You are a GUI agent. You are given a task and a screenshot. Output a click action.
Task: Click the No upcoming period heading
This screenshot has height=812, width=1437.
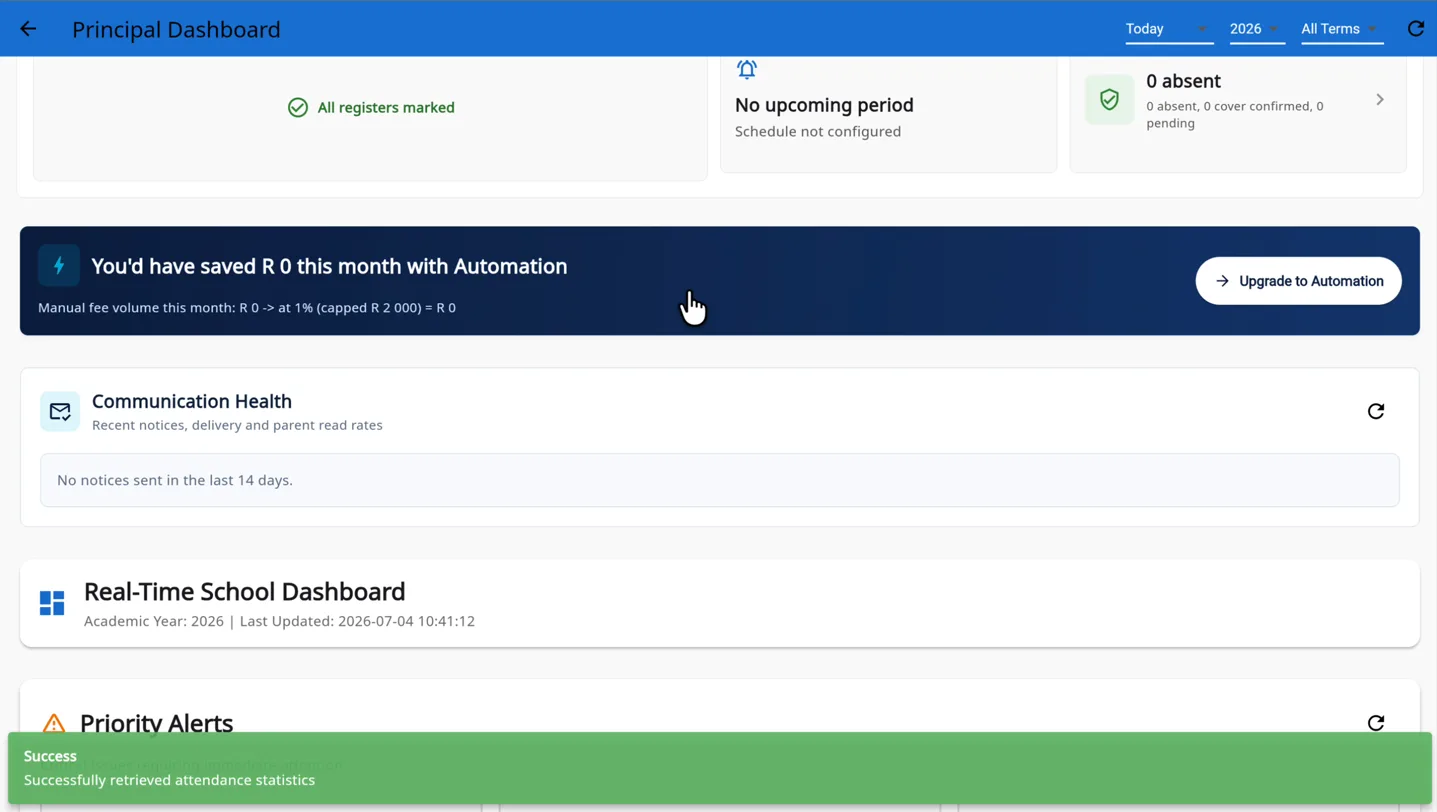point(824,105)
